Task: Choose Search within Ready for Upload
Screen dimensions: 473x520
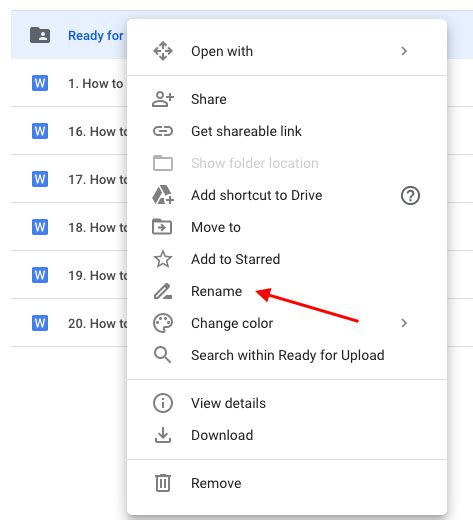Action: tap(287, 355)
